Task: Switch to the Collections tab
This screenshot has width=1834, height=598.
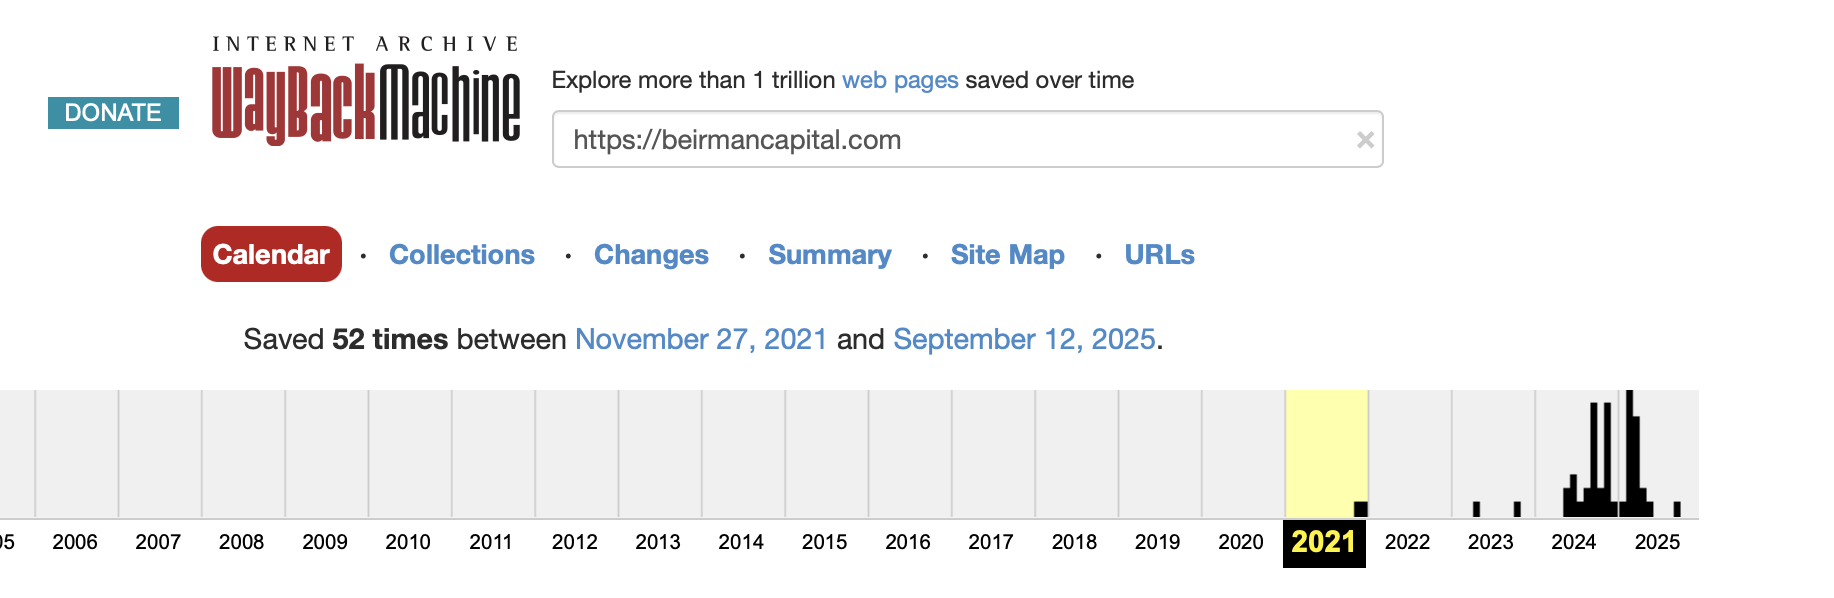Action: [x=462, y=255]
